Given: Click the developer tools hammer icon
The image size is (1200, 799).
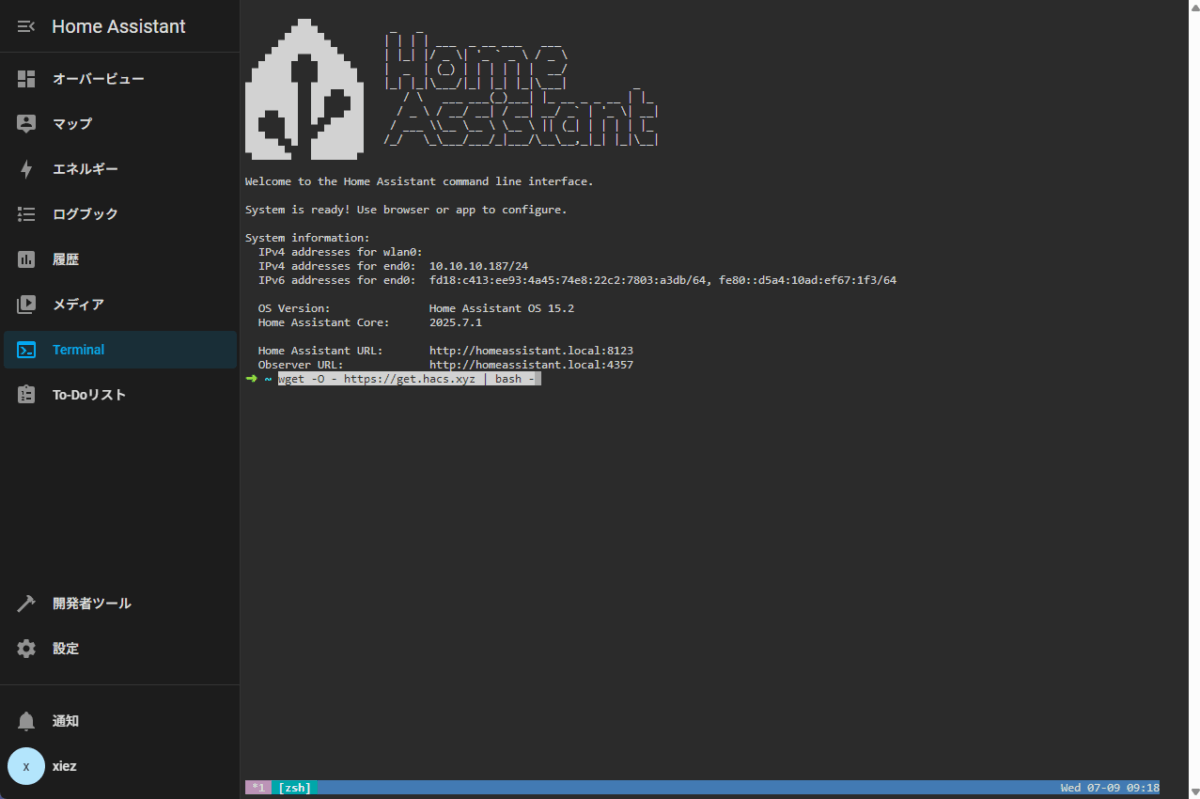Looking at the screenshot, I should [x=26, y=603].
